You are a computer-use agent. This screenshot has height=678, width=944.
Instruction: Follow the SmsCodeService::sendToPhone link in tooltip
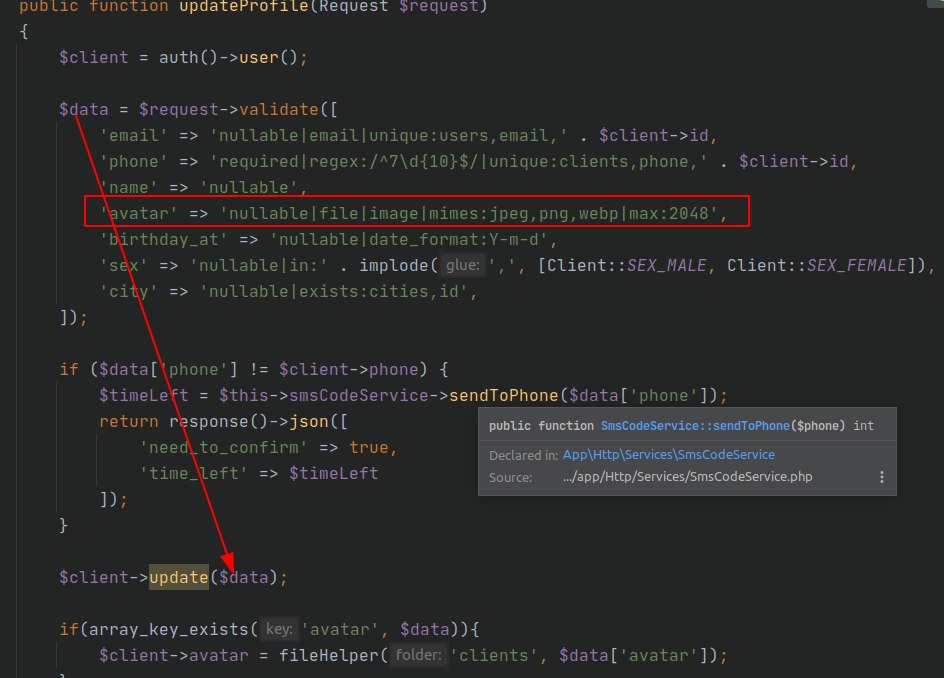(x=695, y=426)
